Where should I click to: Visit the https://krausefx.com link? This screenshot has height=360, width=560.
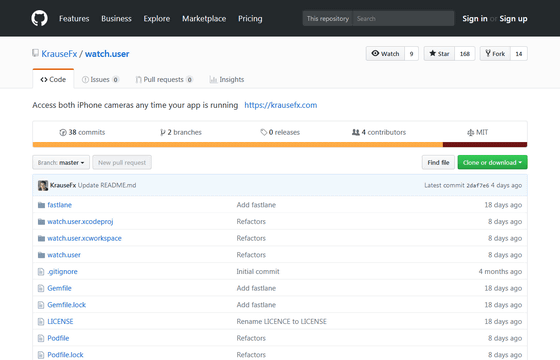point(281,105)
